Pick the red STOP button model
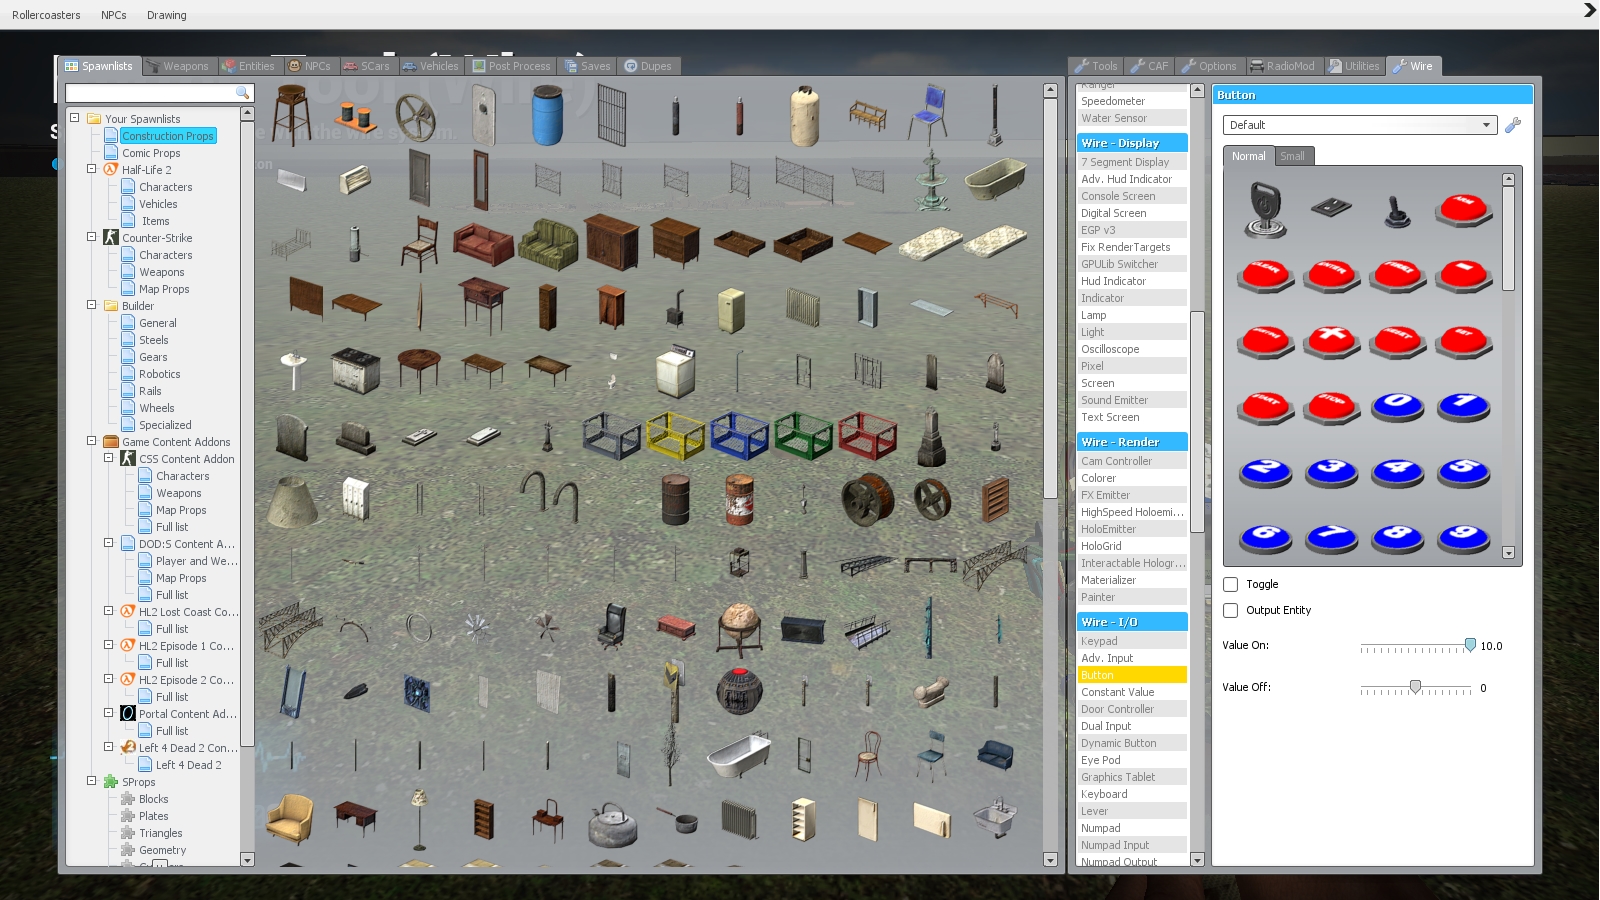This screenshot has width=1600, height=900. pyautogui.click(x=1332, y=406)
